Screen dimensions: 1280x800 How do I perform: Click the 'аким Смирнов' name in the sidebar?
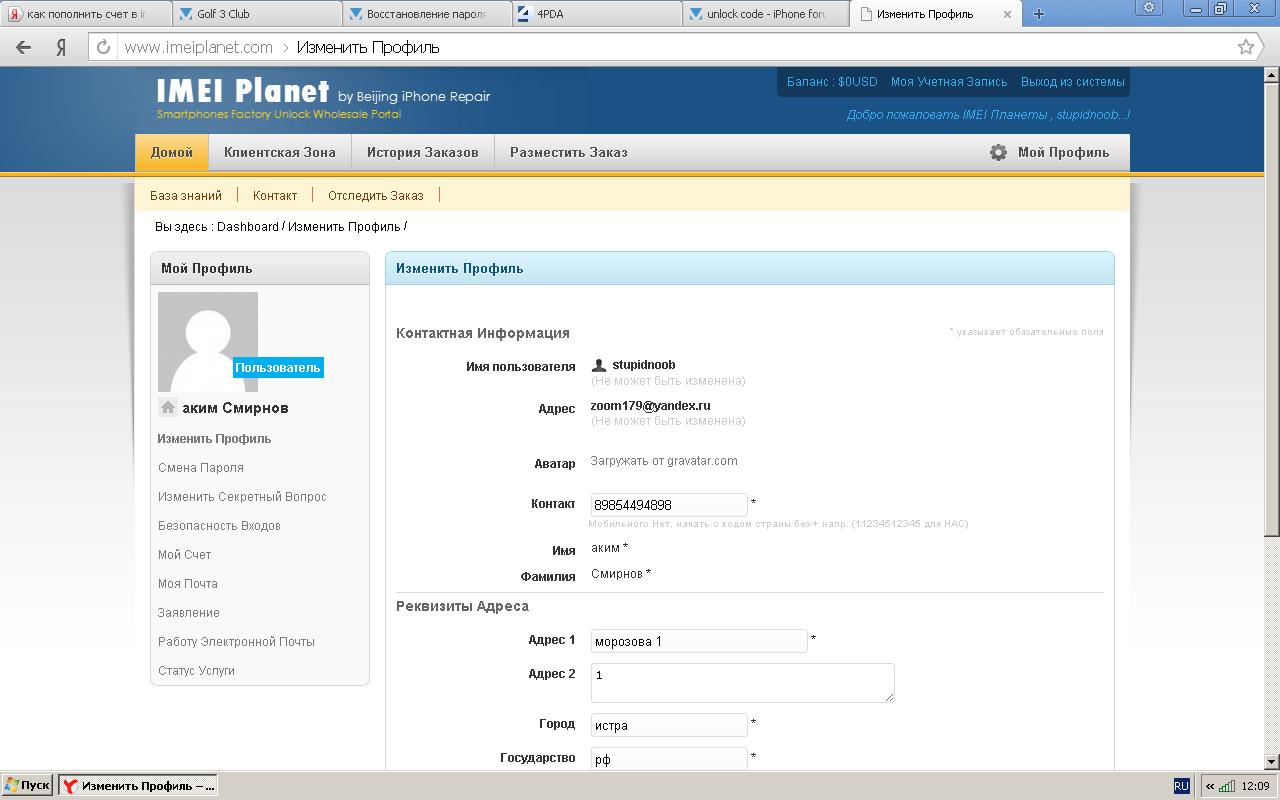tap(235, 408)
